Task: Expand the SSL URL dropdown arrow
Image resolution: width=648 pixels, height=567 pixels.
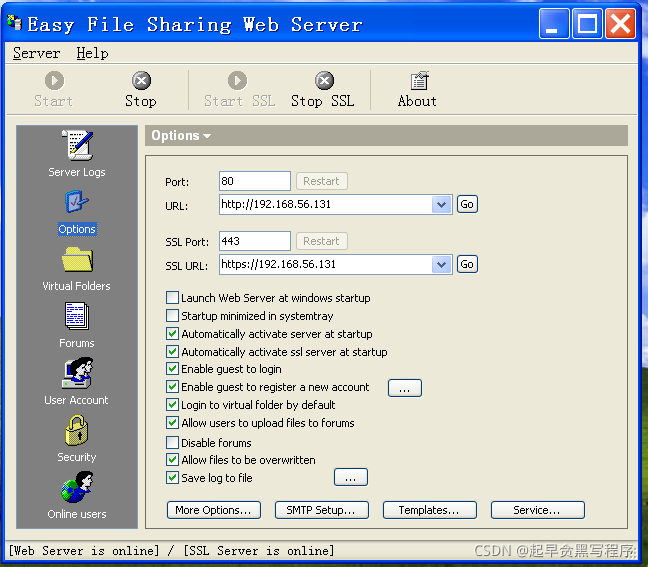Action: 441,264
